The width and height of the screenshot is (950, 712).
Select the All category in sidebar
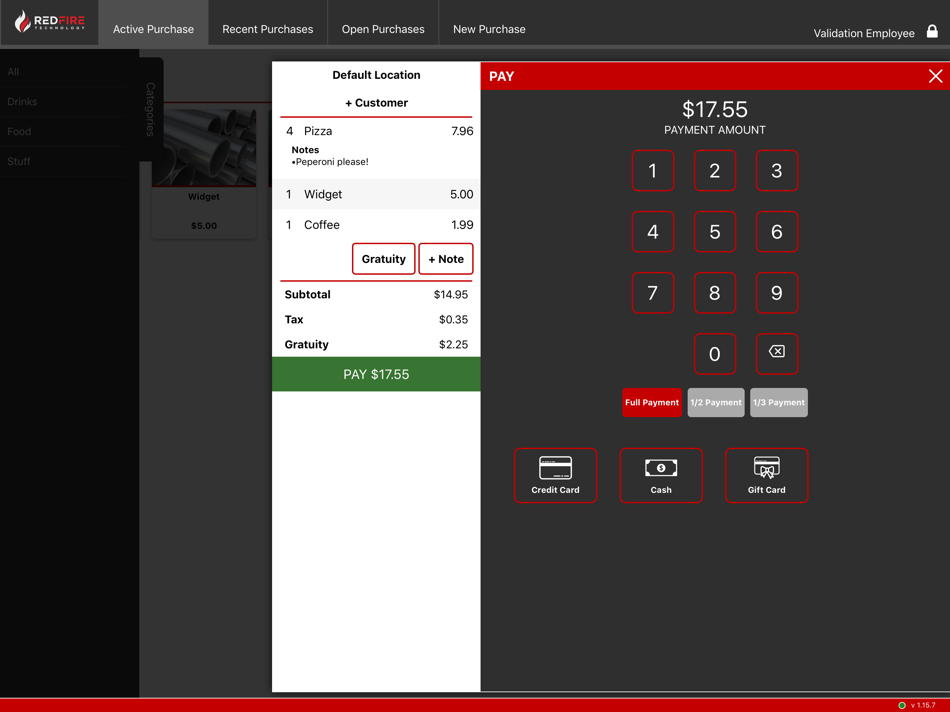(64, 72)
